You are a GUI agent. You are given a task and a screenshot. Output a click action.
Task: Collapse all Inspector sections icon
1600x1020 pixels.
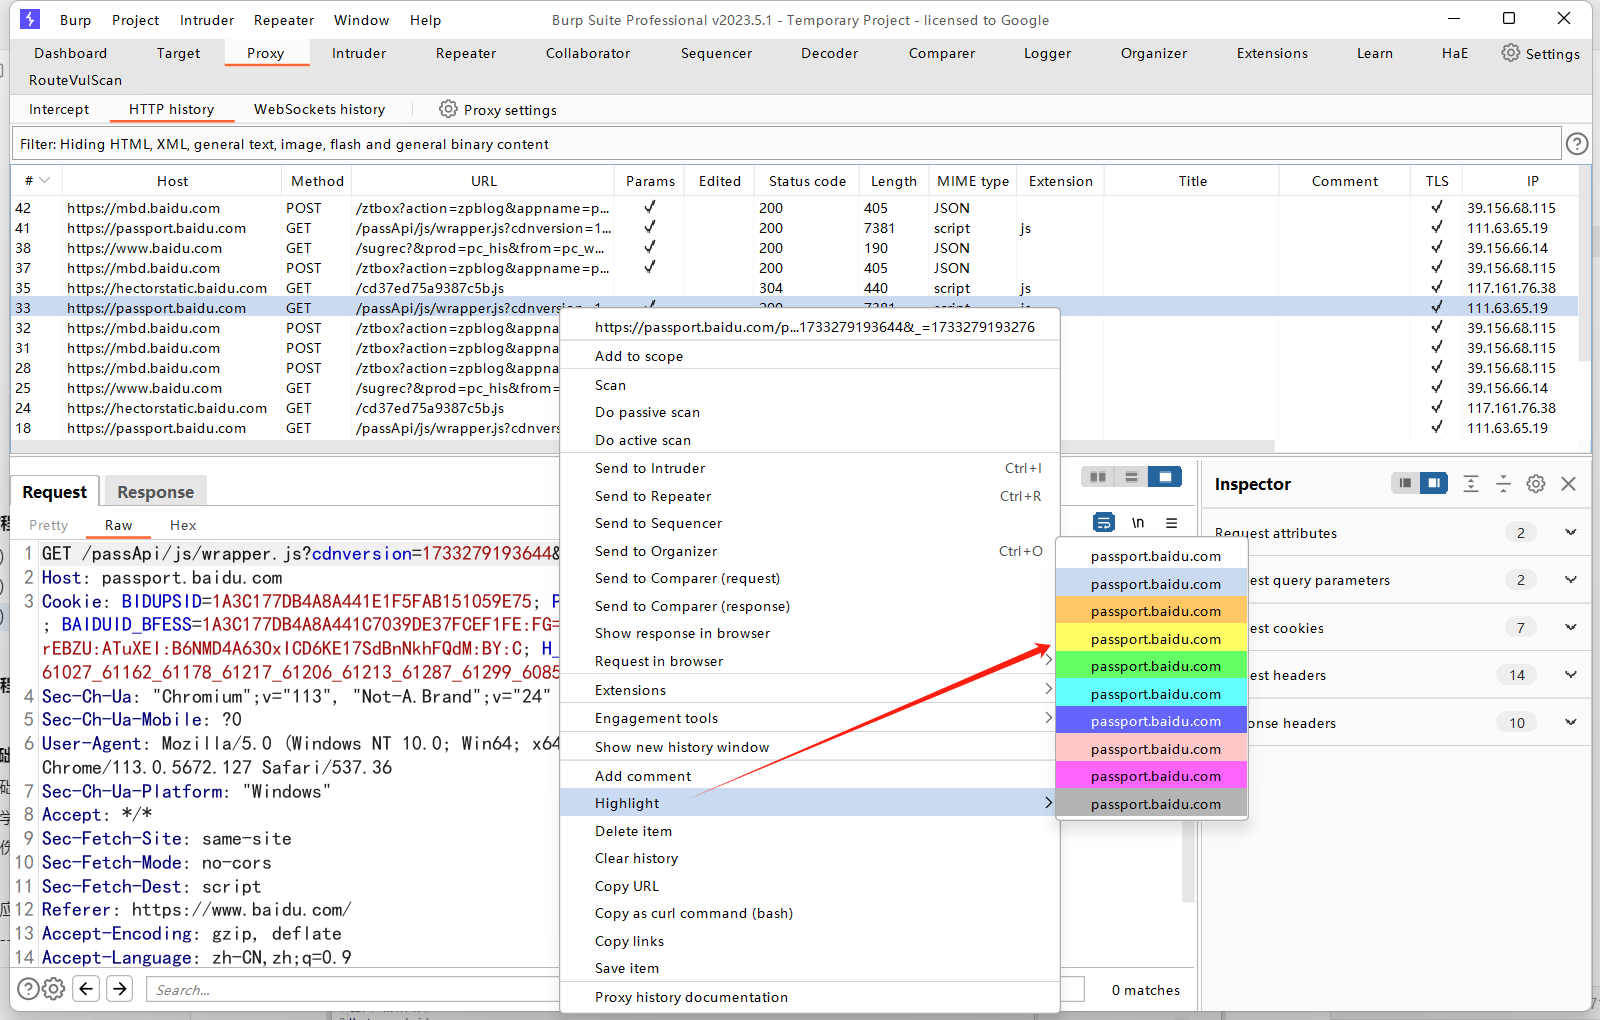1503,484
